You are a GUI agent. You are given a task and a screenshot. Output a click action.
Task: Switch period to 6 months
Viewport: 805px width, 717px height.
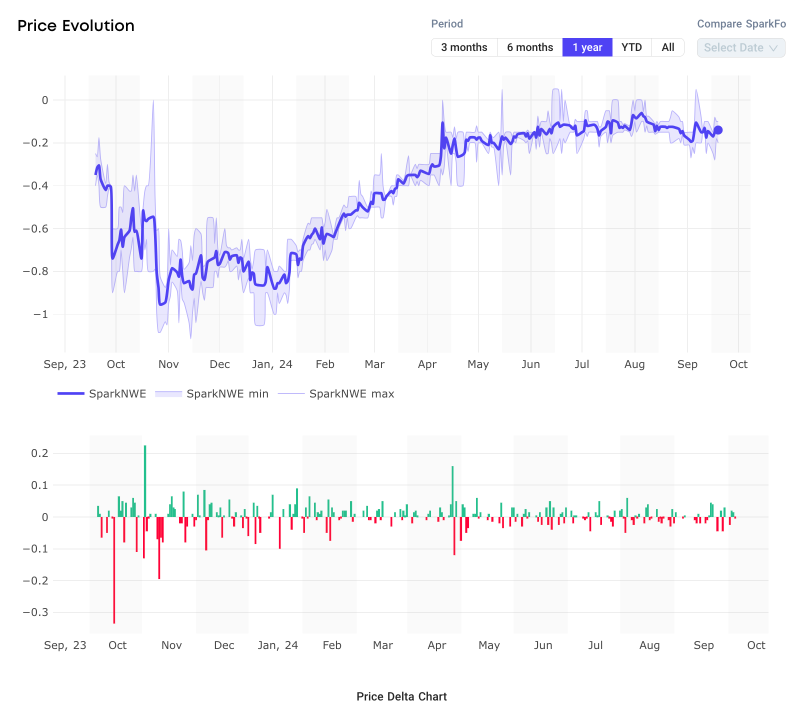pyautogui.click(x=530, y=47)
